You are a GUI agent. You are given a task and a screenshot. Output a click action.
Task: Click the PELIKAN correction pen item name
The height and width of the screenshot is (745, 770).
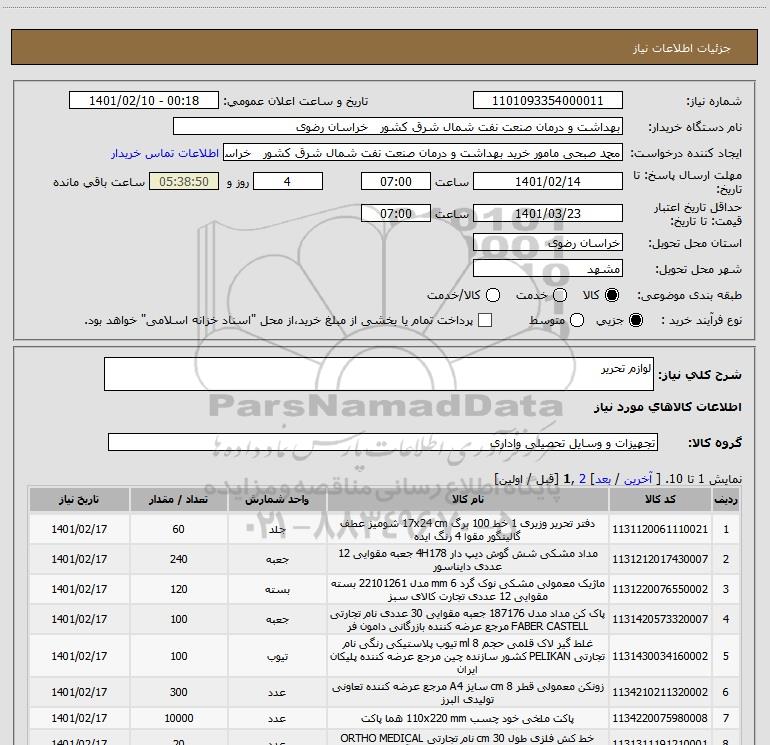click(x=468, y=656)
